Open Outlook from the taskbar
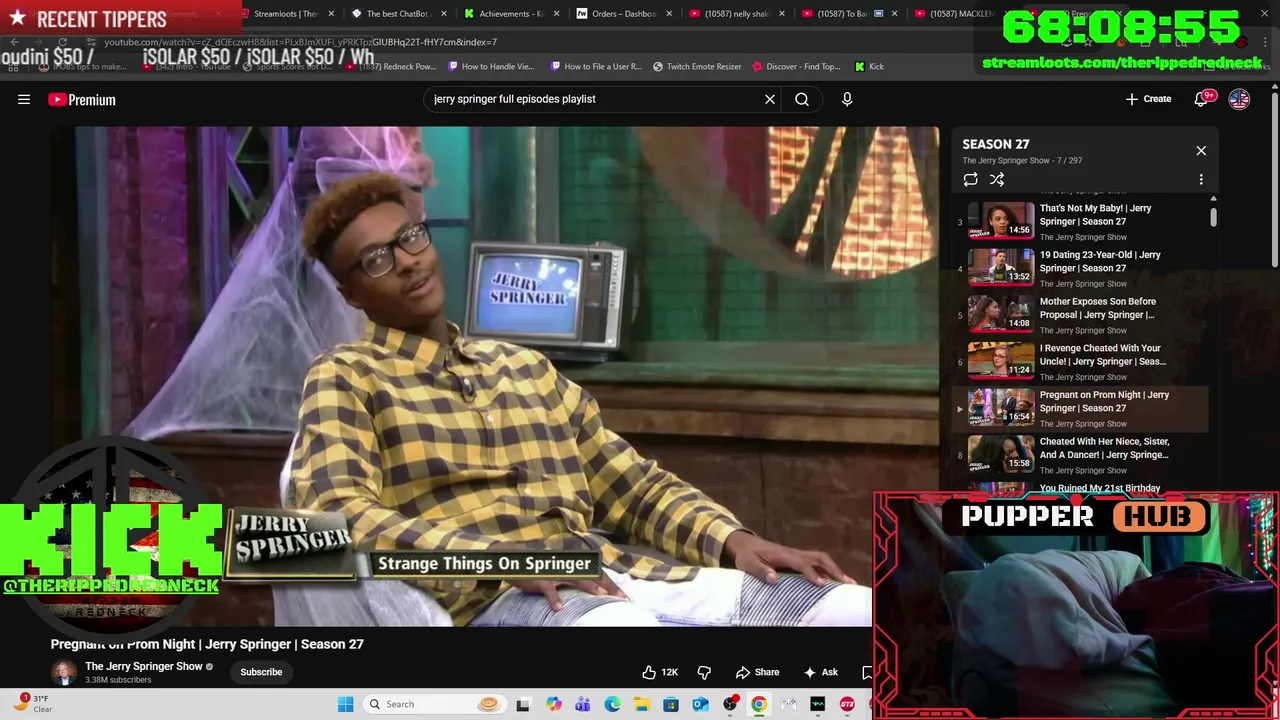The width and height of the screenshot is (1280, 720). tap(700, 704)
